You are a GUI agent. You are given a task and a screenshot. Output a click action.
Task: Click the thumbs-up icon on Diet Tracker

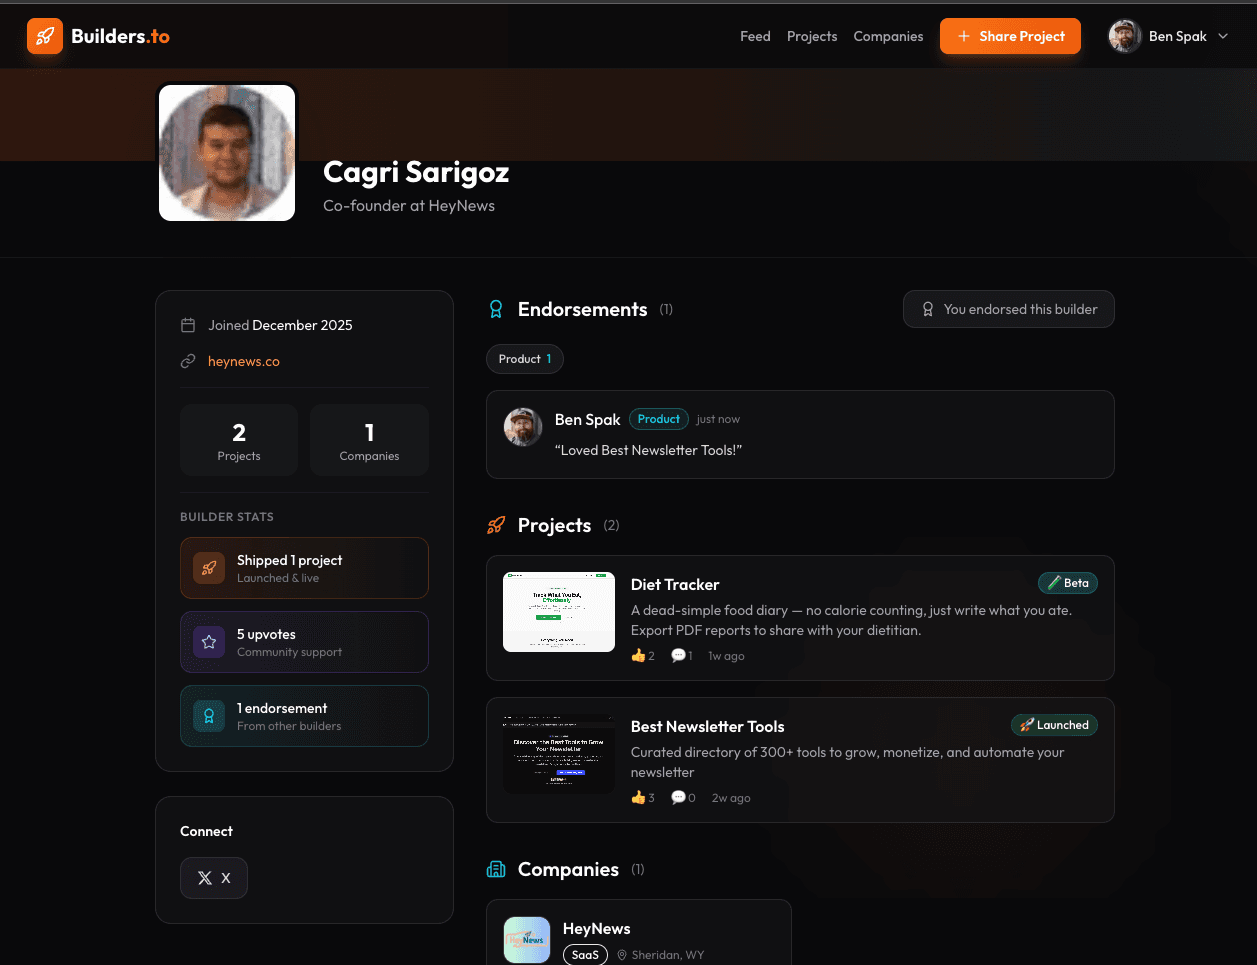pos(638,656)
